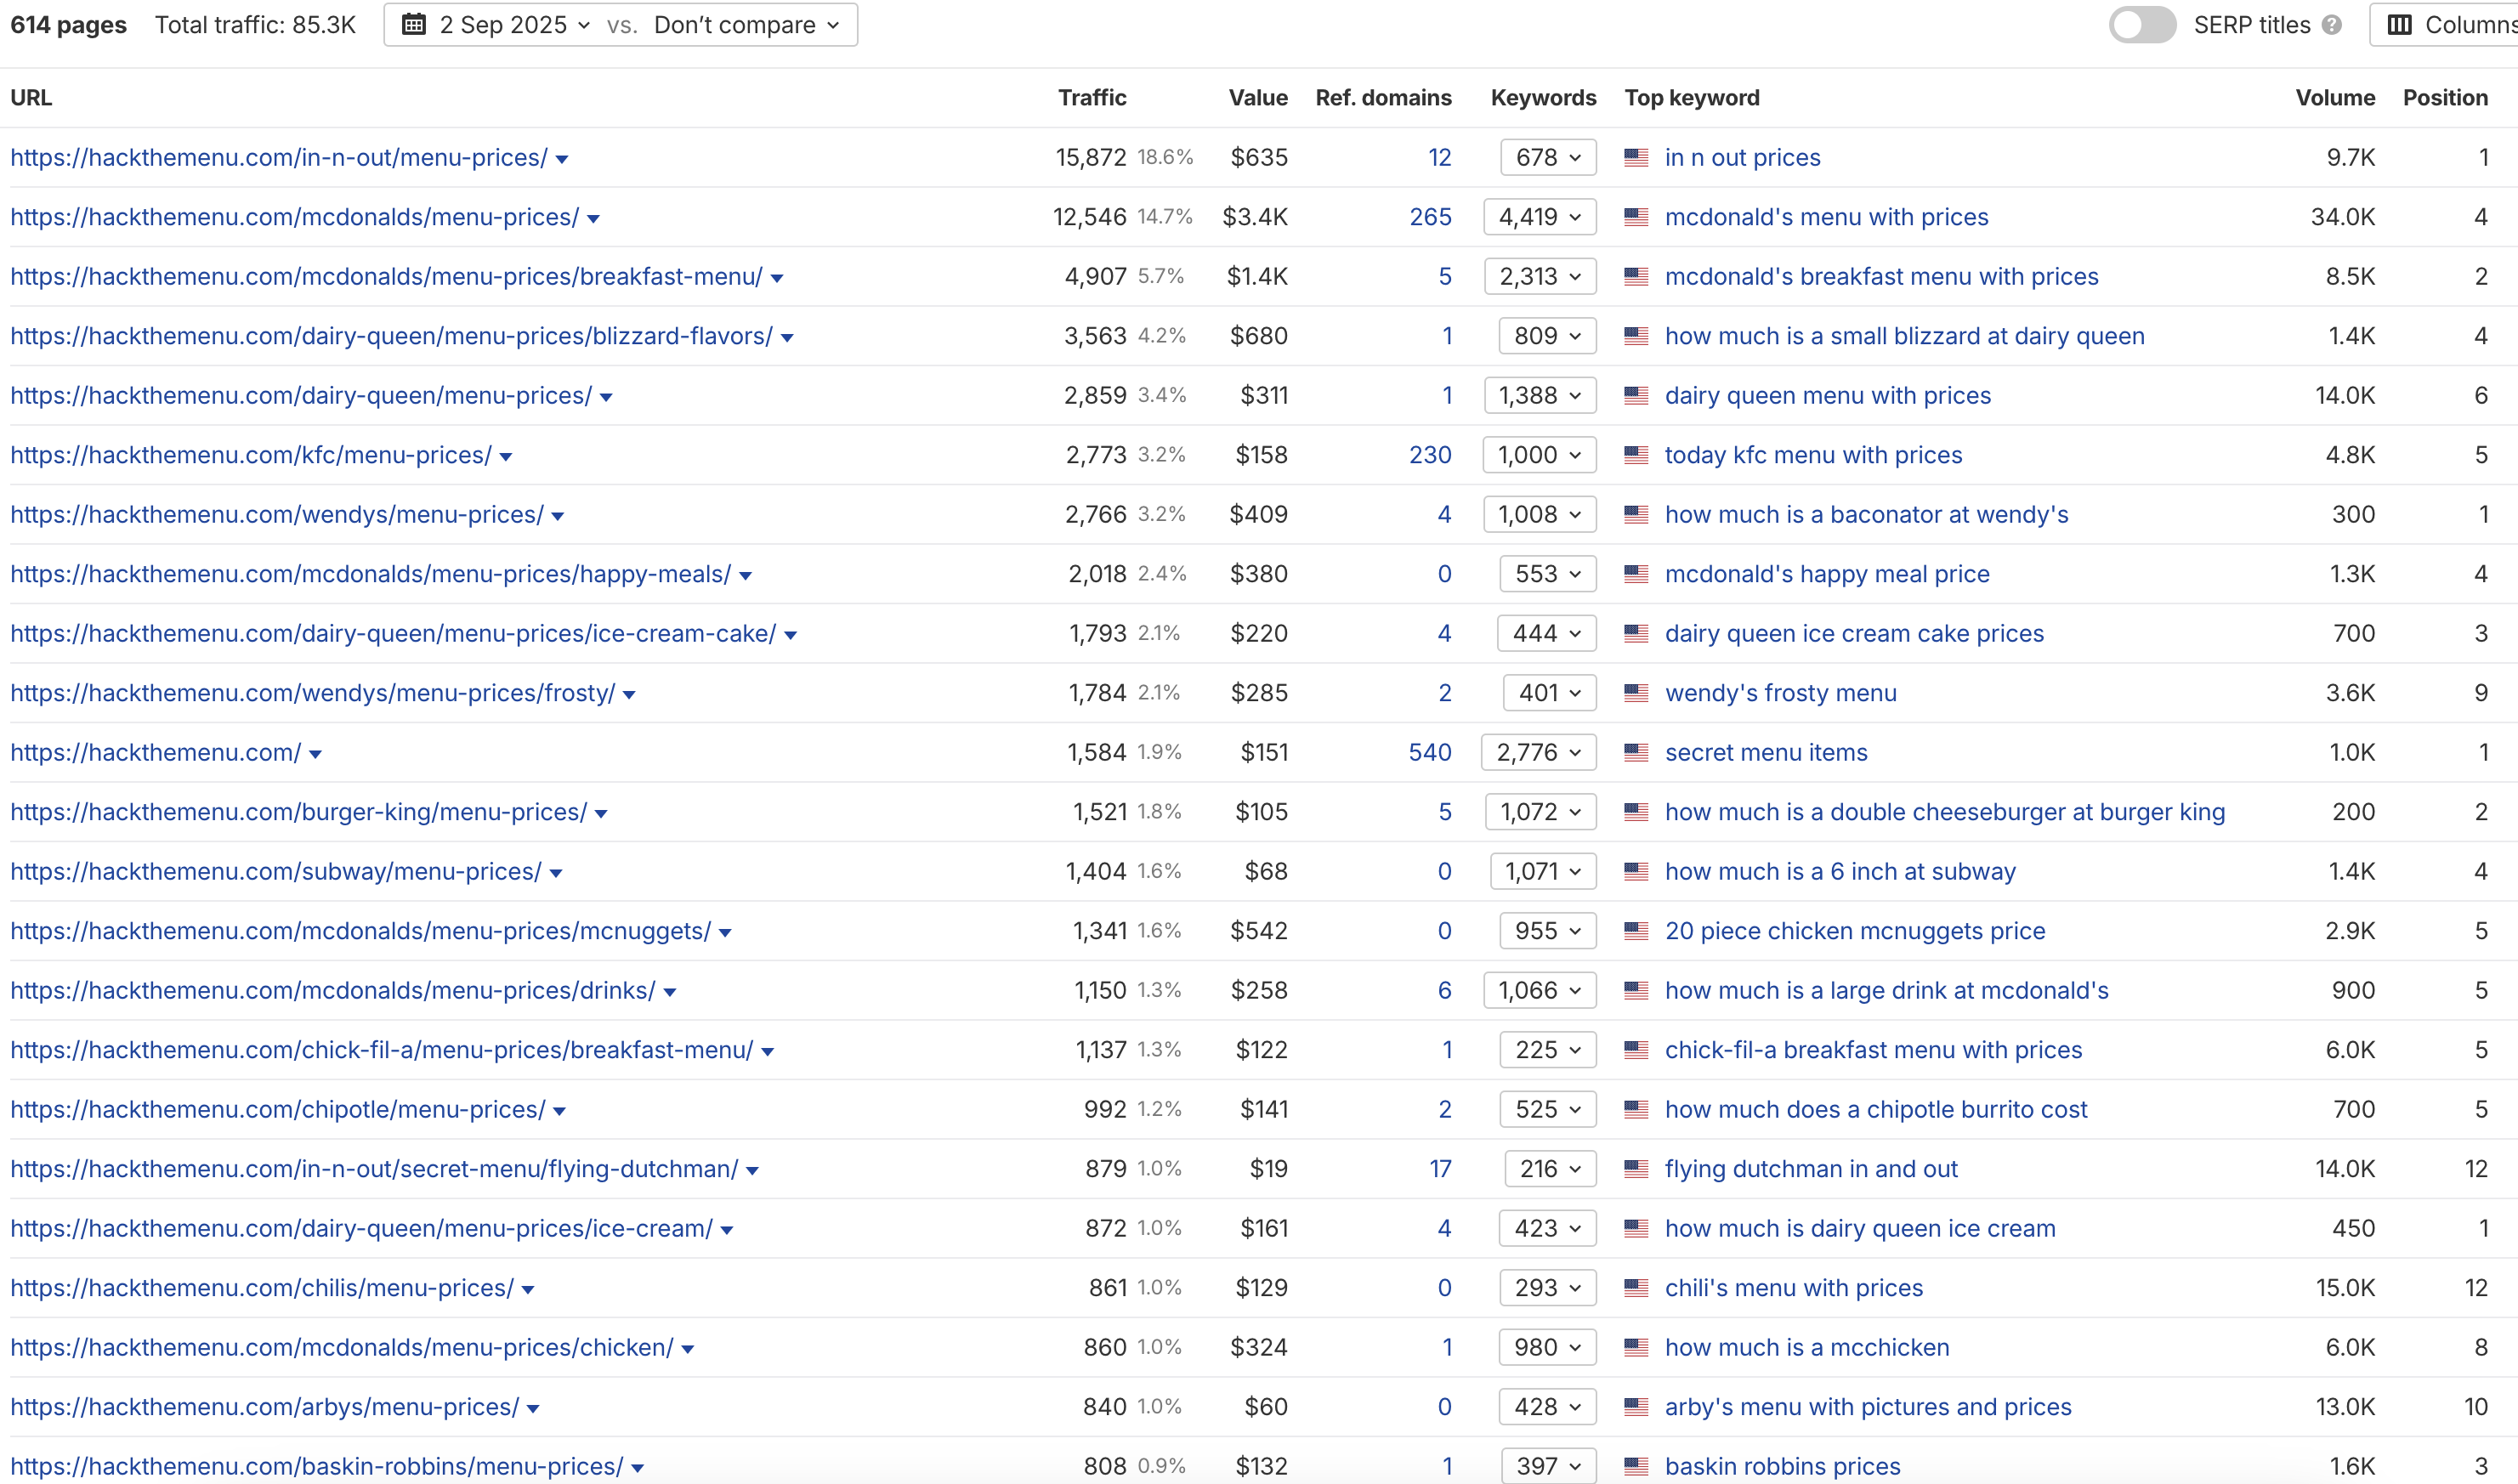Click the US flag beside 'today kfc menu with prices'

click(1636, 454)
